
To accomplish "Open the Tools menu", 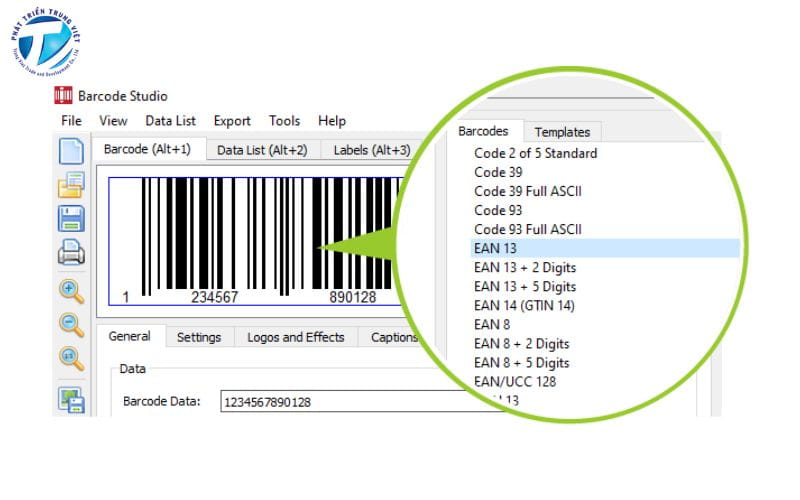I will point(284,121).
